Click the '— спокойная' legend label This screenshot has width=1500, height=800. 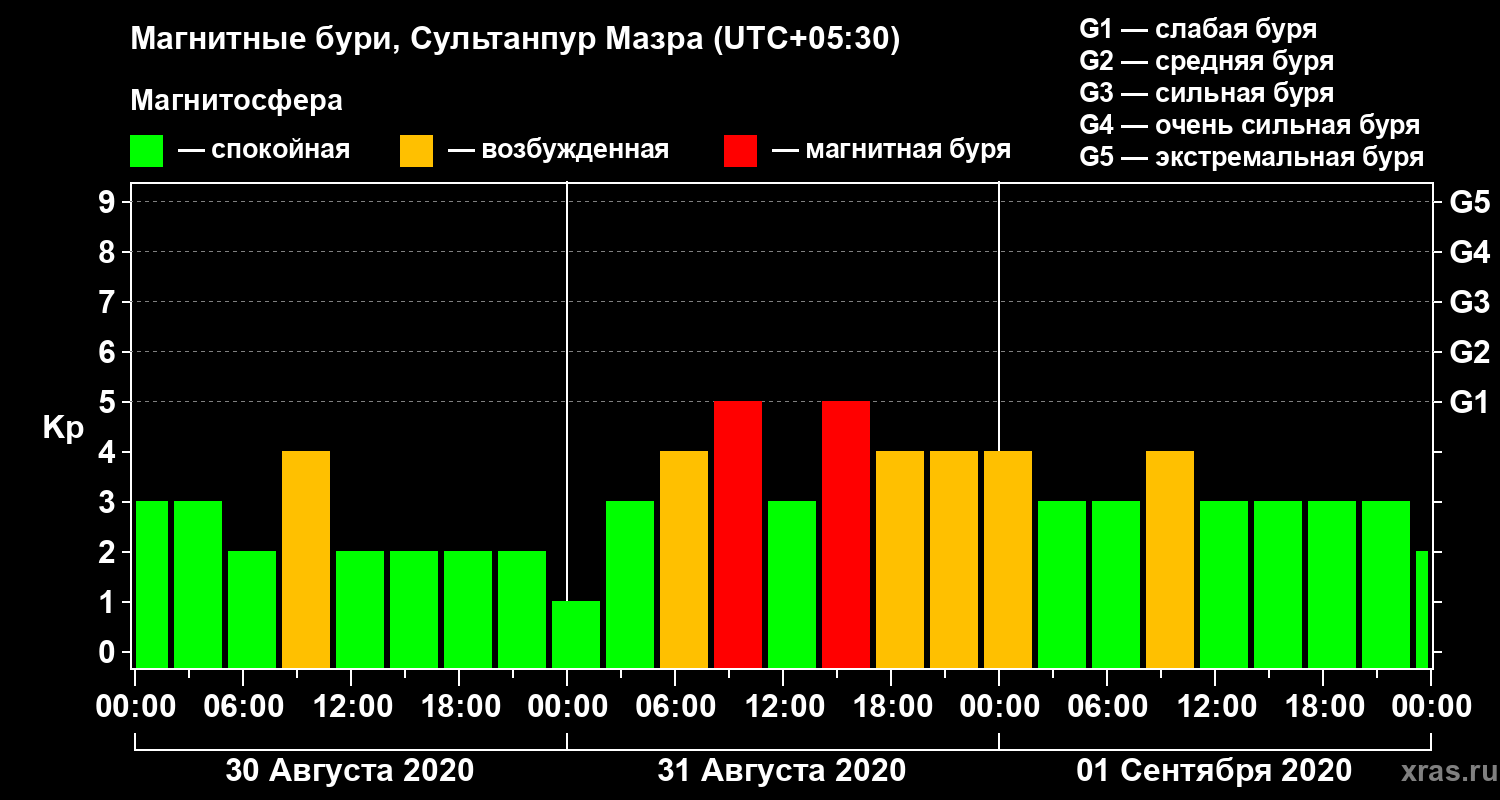coord(264,150)
